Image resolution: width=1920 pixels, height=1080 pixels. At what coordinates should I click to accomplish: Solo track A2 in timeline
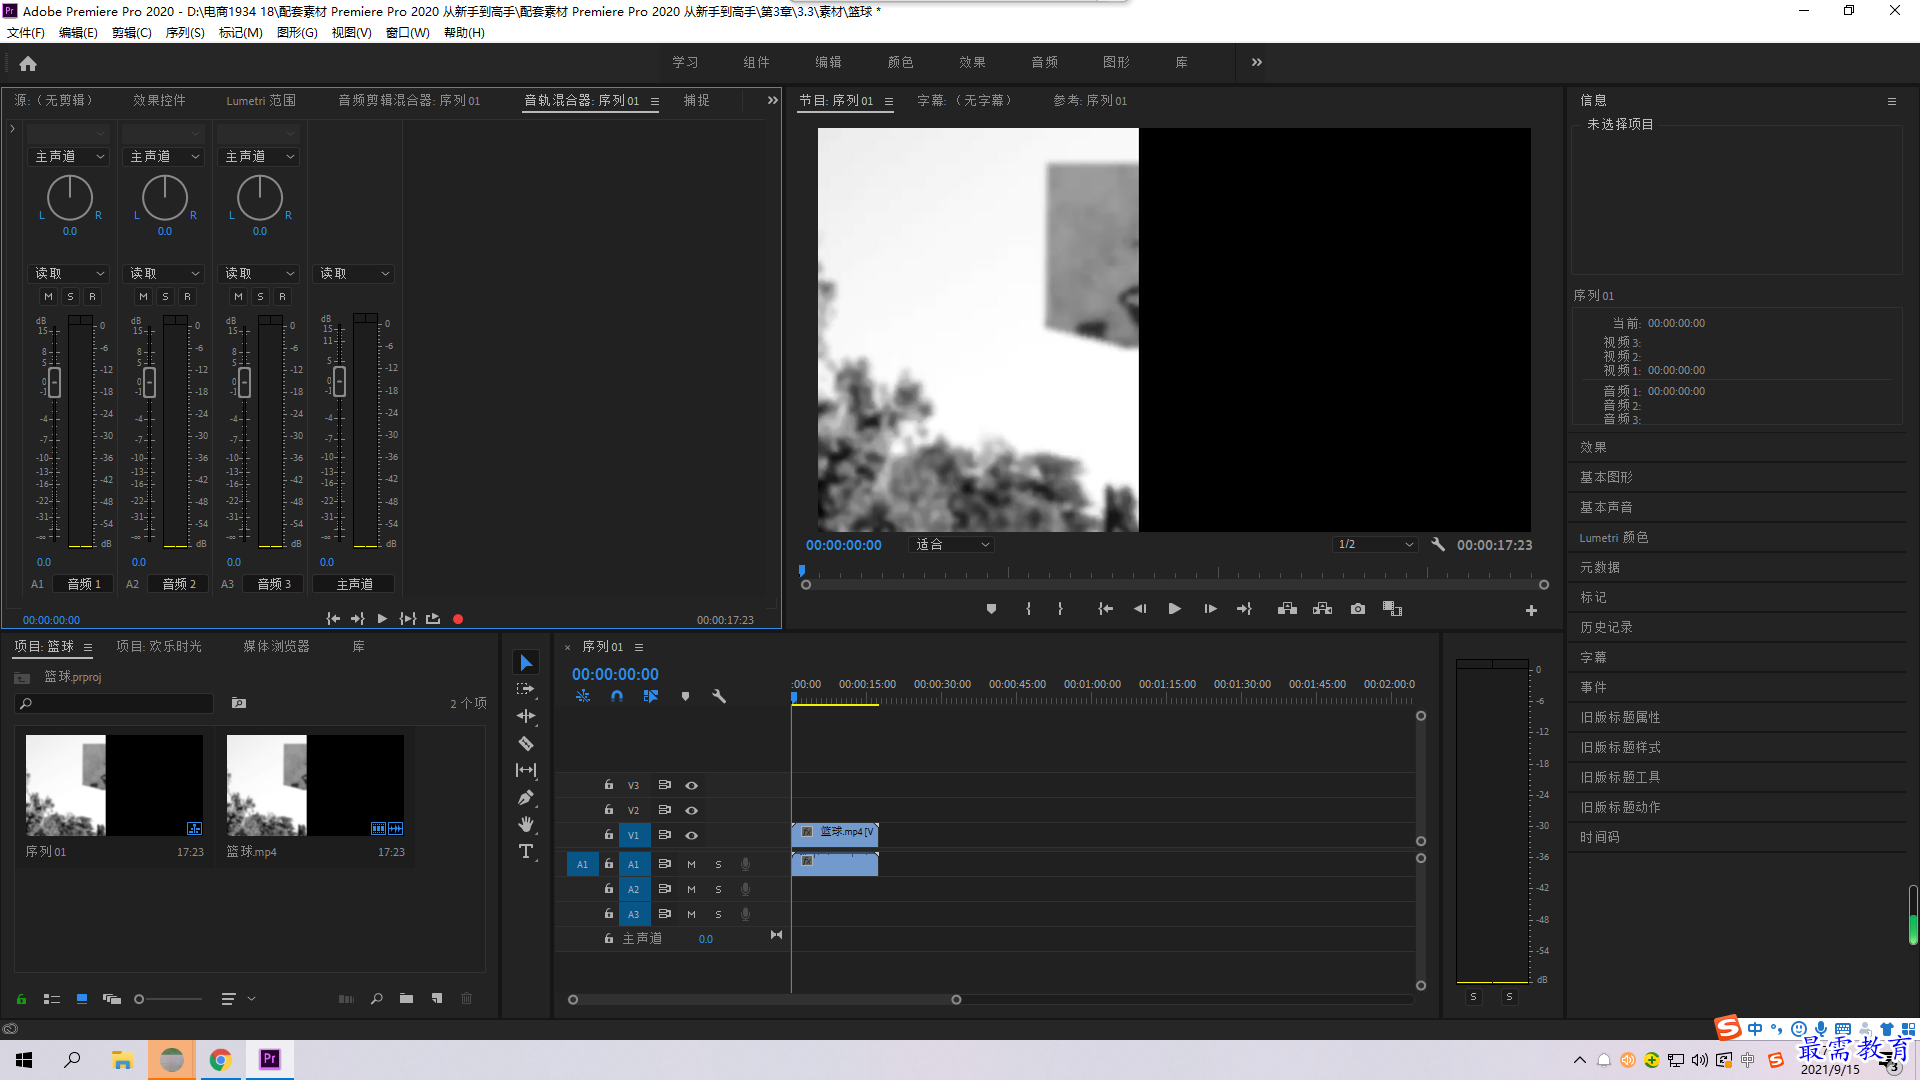[x=718, y=889]
